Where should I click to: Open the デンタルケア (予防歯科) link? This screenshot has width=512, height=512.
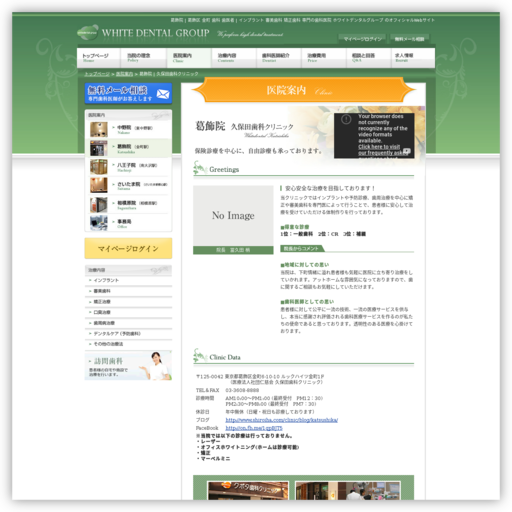tap(128, 334)
